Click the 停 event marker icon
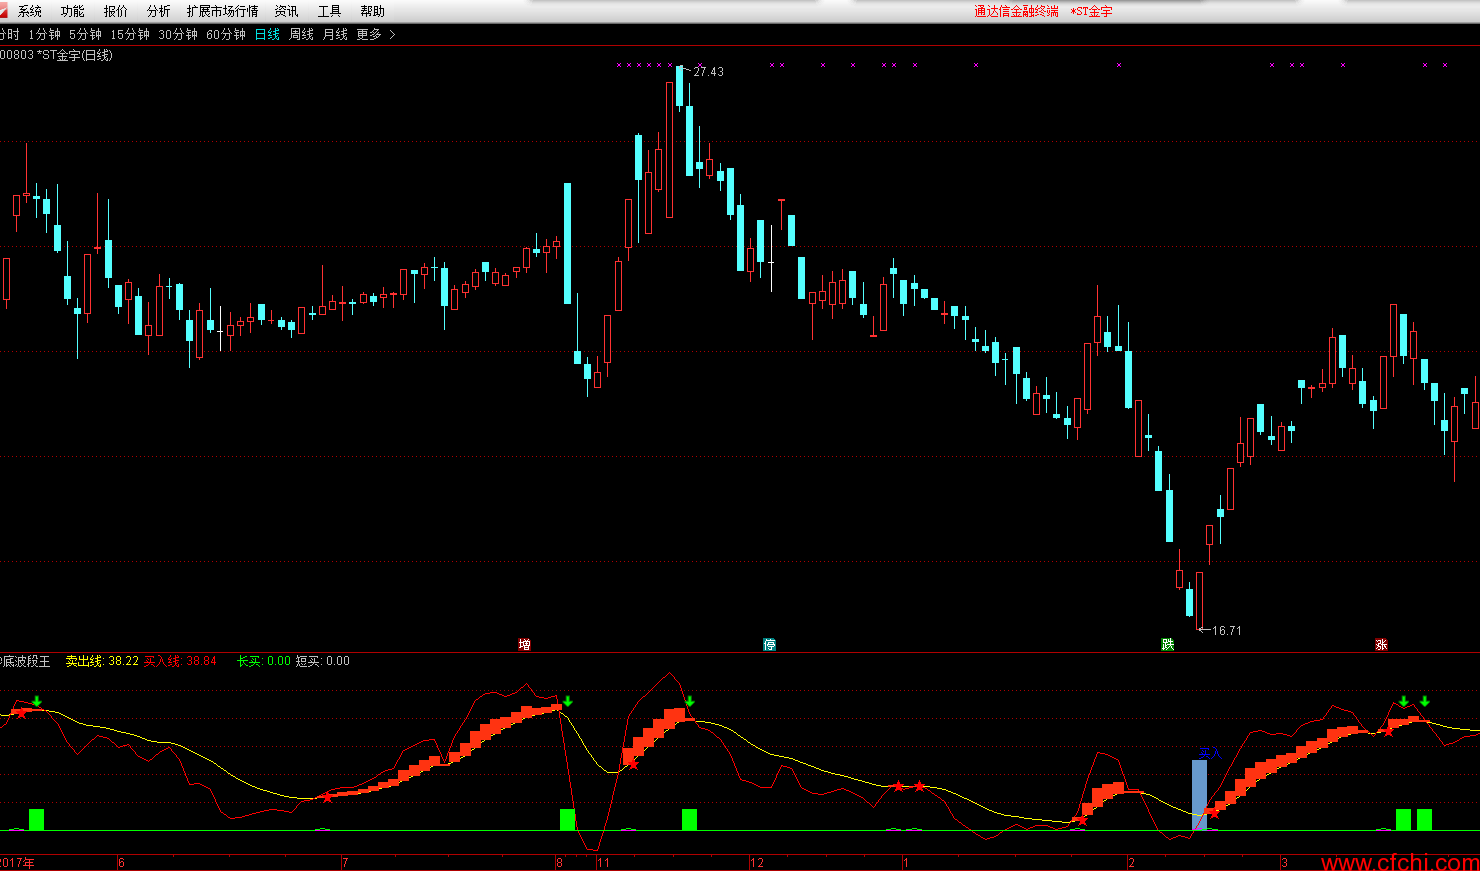Viewport: 1480px width, 871px height. pyautogui.click(x=769, y=645)
